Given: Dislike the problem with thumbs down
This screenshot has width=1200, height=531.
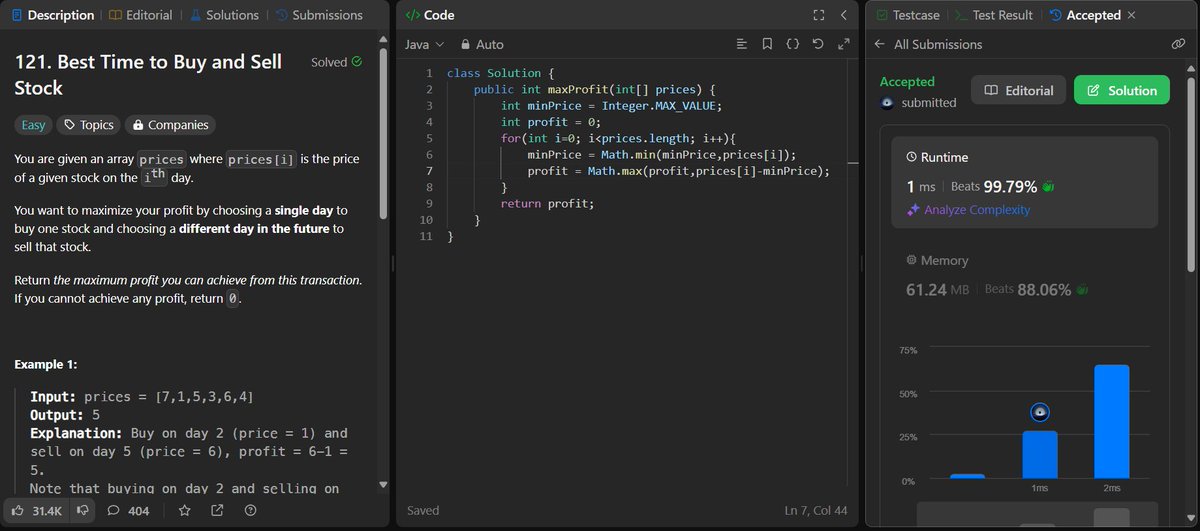Looking at the screenshot, I should pyautogui.click(x=83, y=511).
